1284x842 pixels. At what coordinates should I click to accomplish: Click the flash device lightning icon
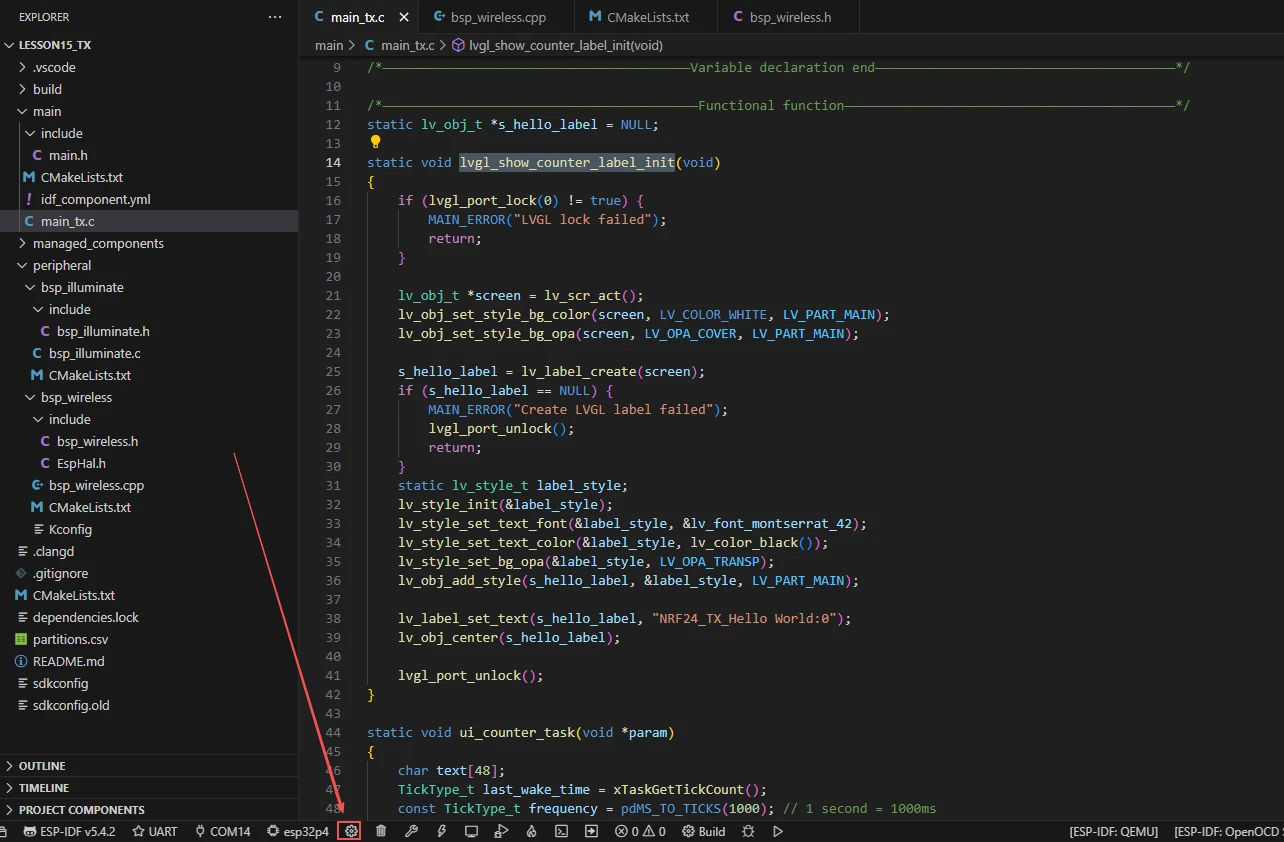(441, 831)
